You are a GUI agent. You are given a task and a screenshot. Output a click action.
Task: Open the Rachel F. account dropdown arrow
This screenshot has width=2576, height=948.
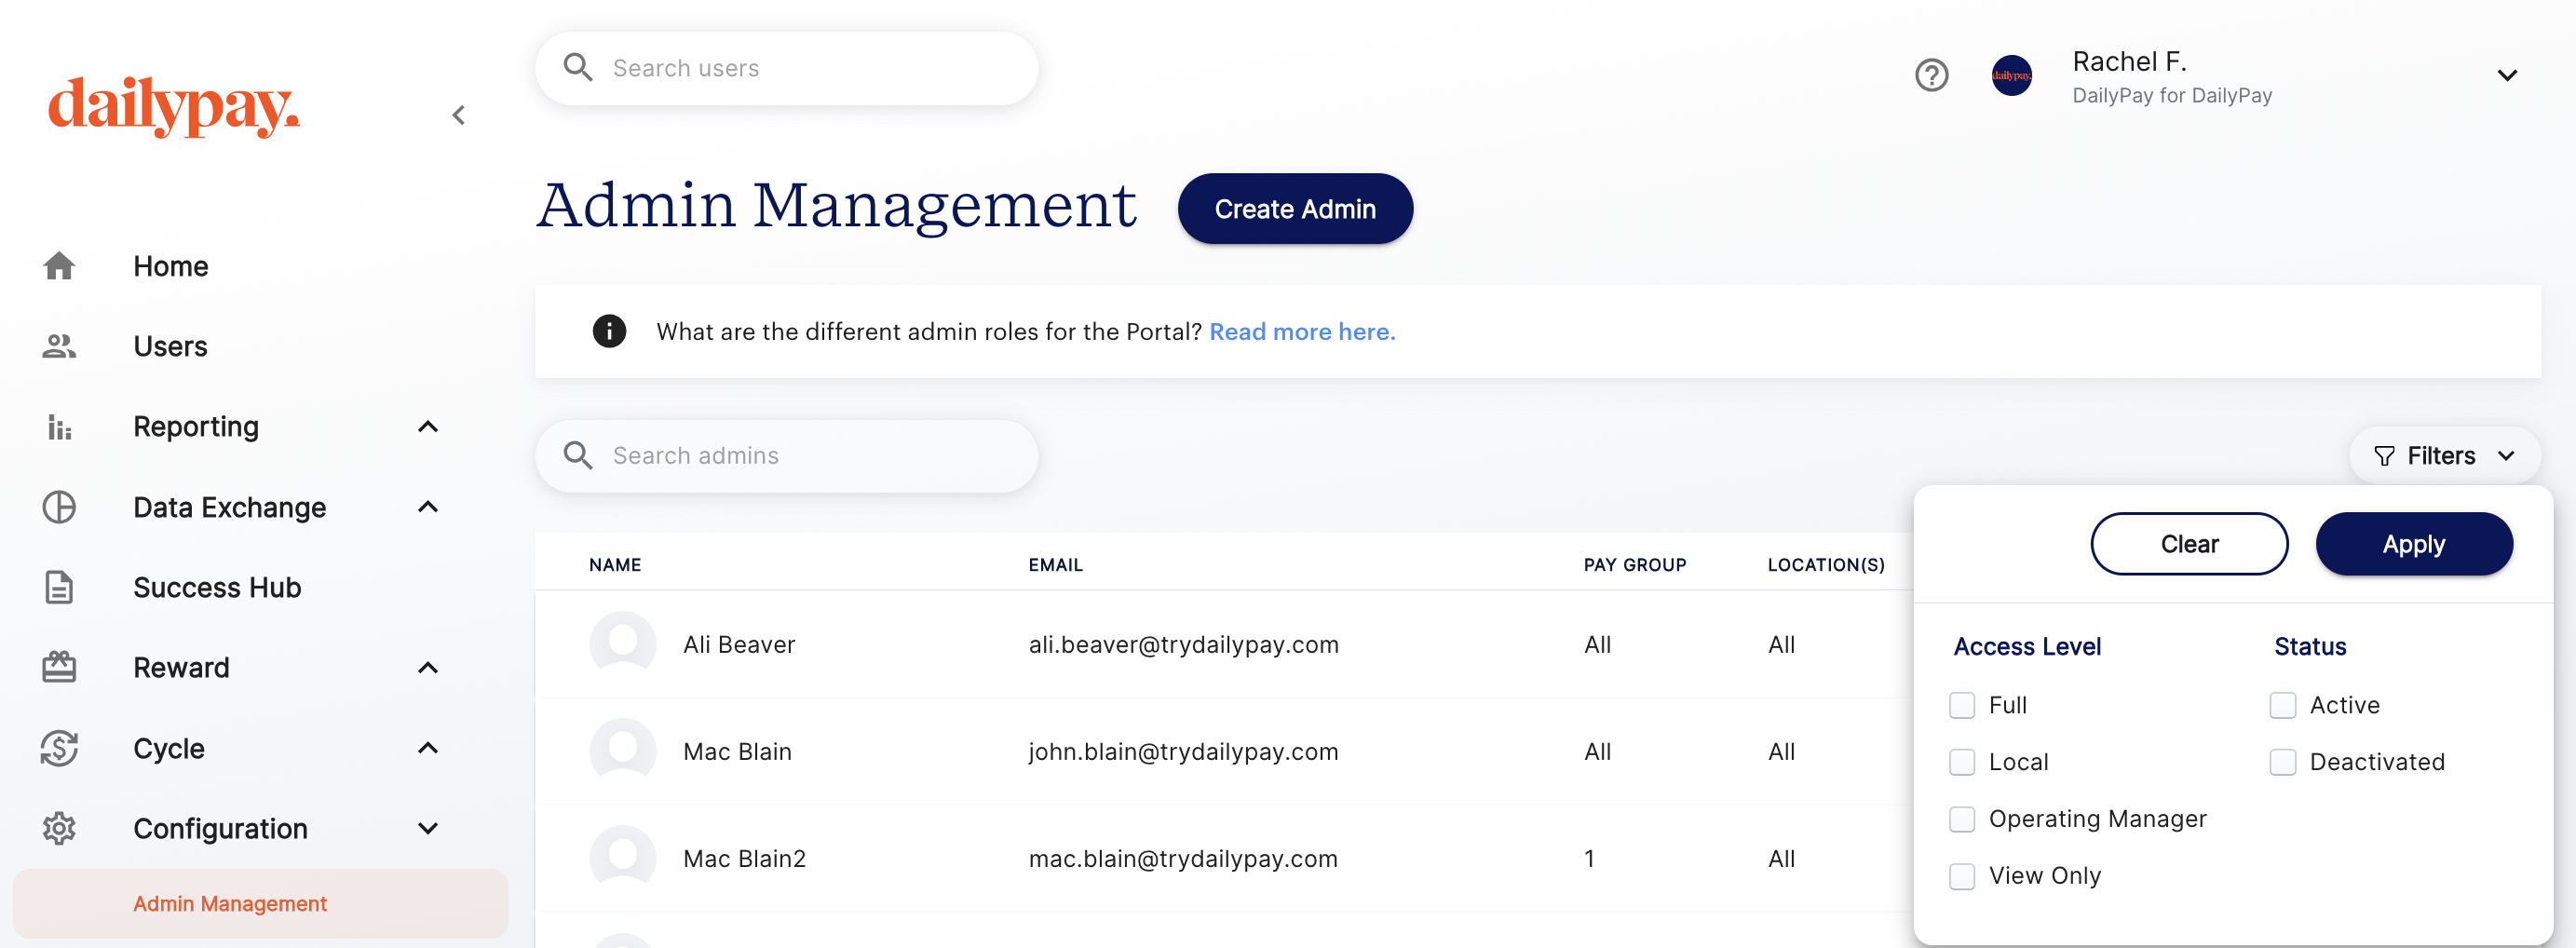2506,75
